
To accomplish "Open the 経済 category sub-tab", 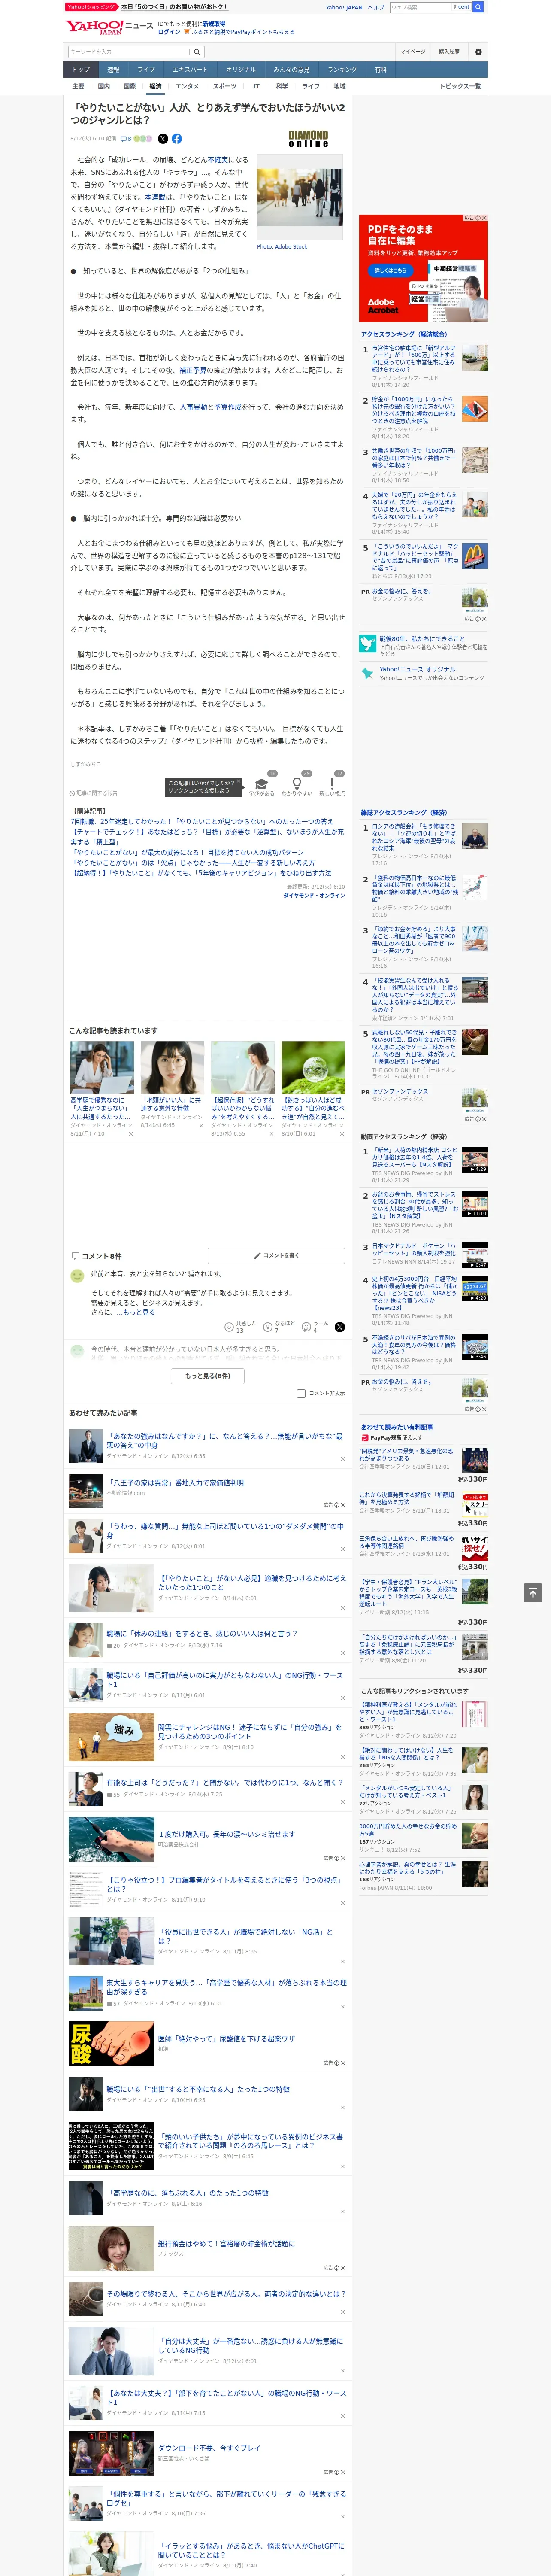I will tap(155, 86).
